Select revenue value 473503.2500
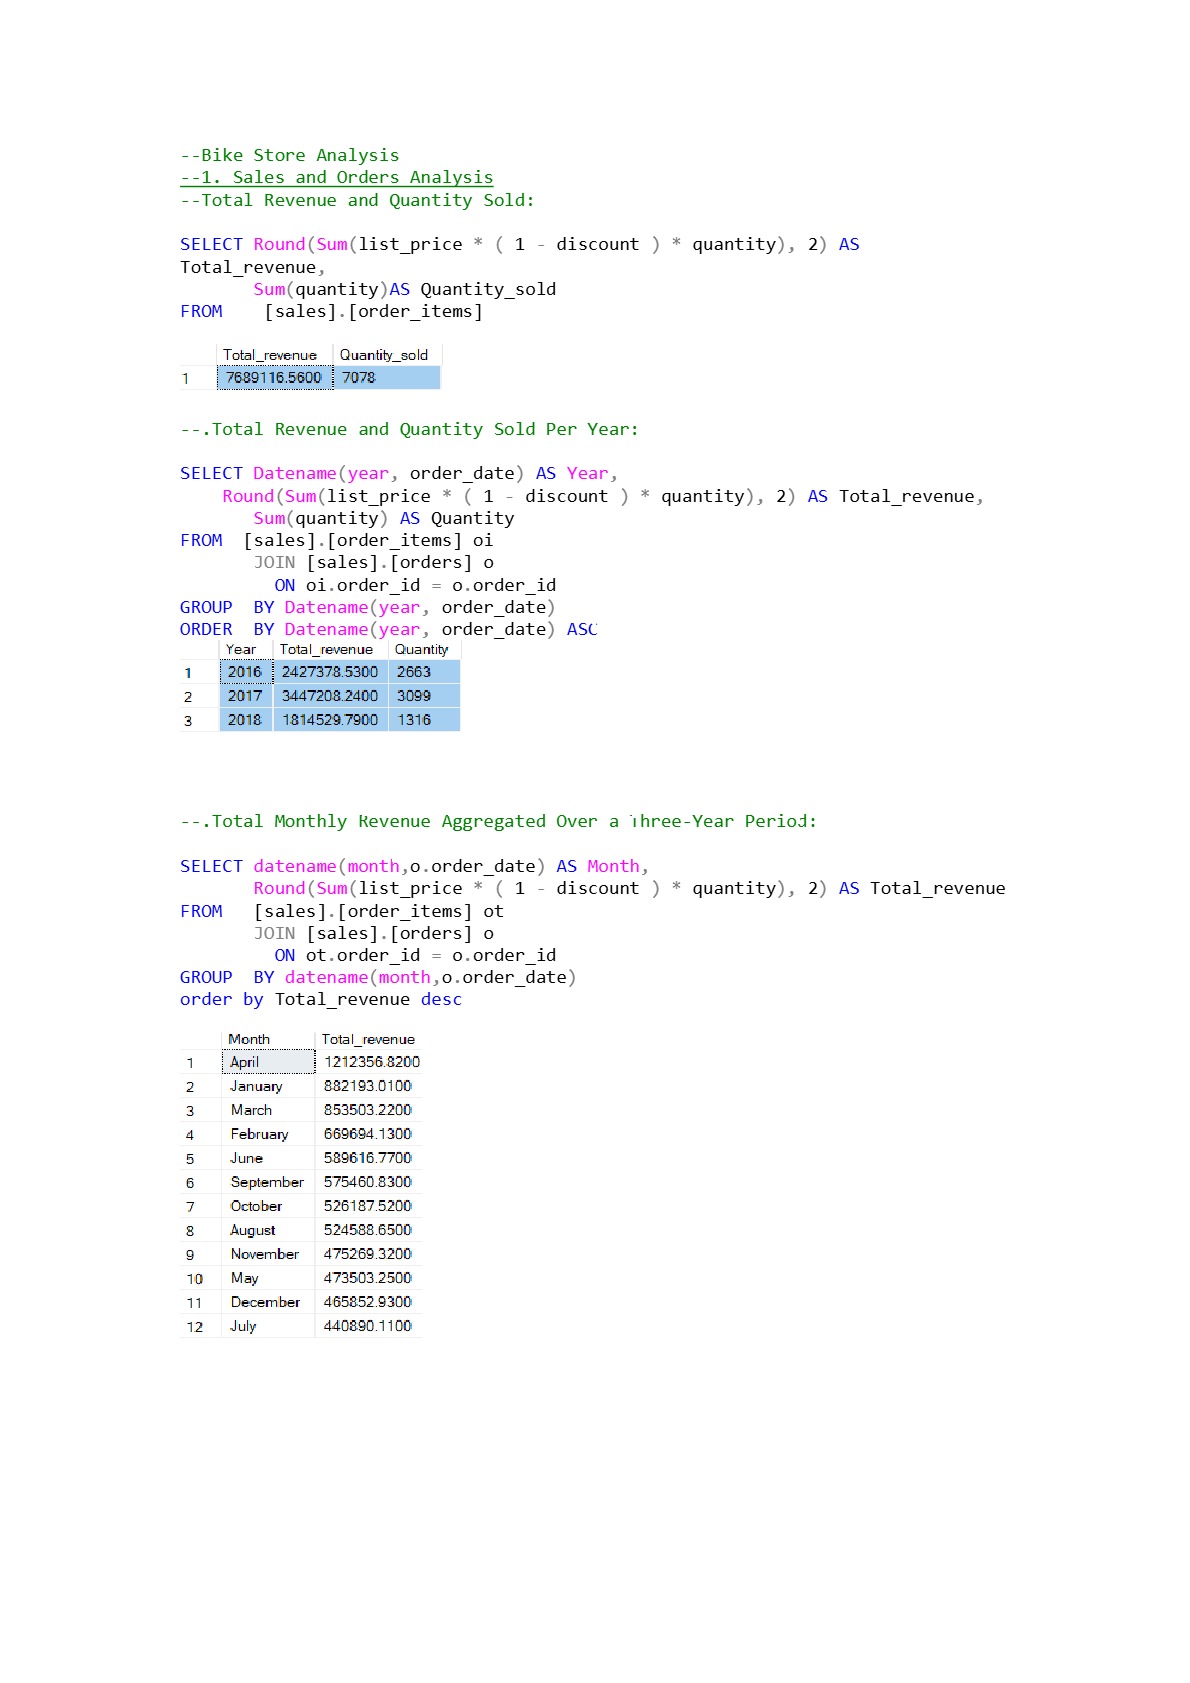Screen dimensions: 1190x1683 click(368, 1278)
